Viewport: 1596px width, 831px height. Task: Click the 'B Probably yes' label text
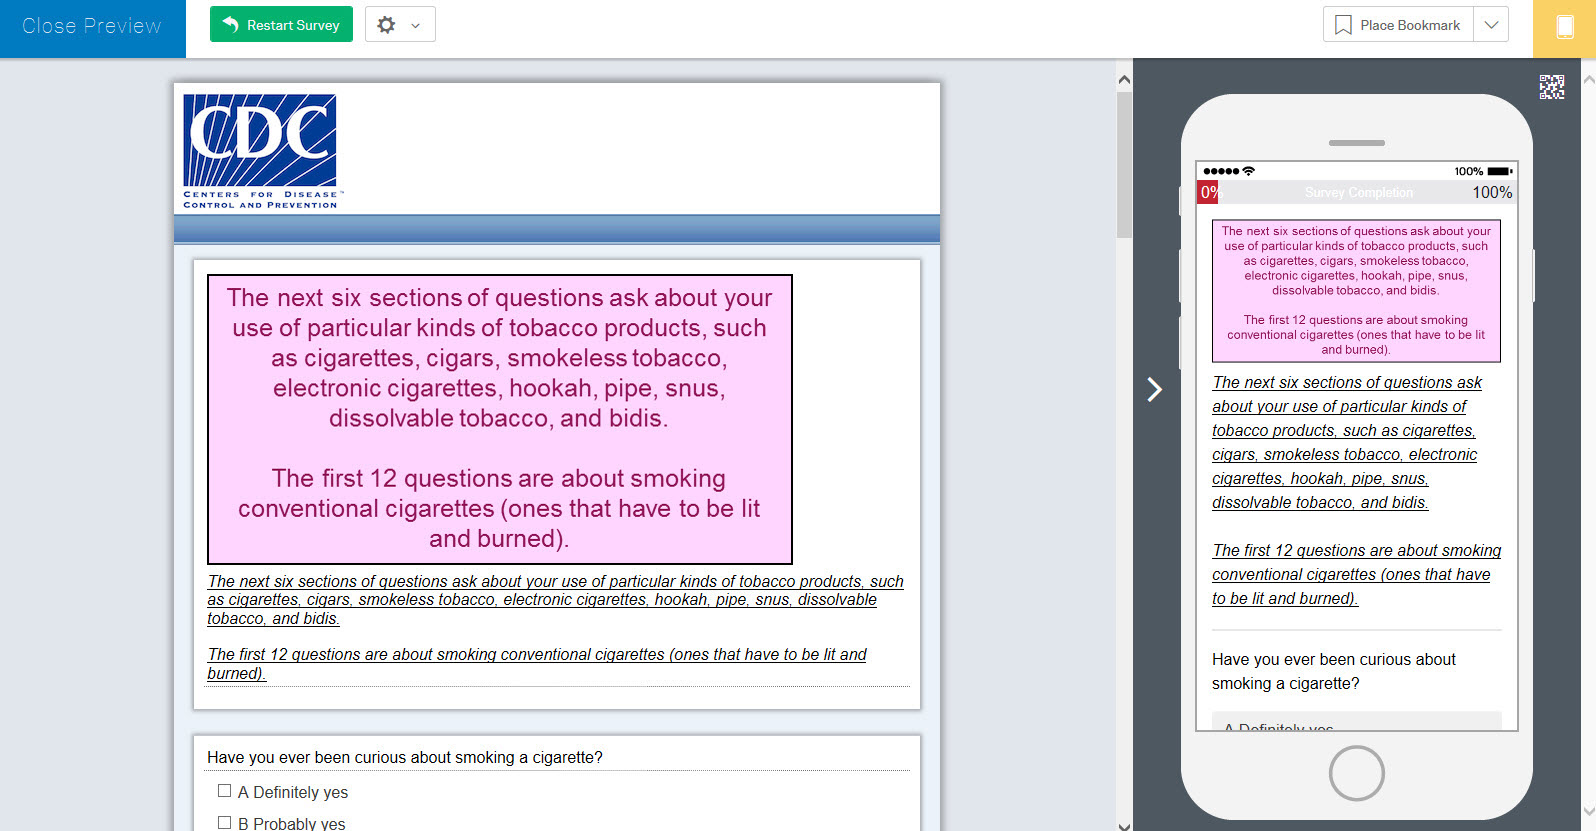tap(292, 823)
